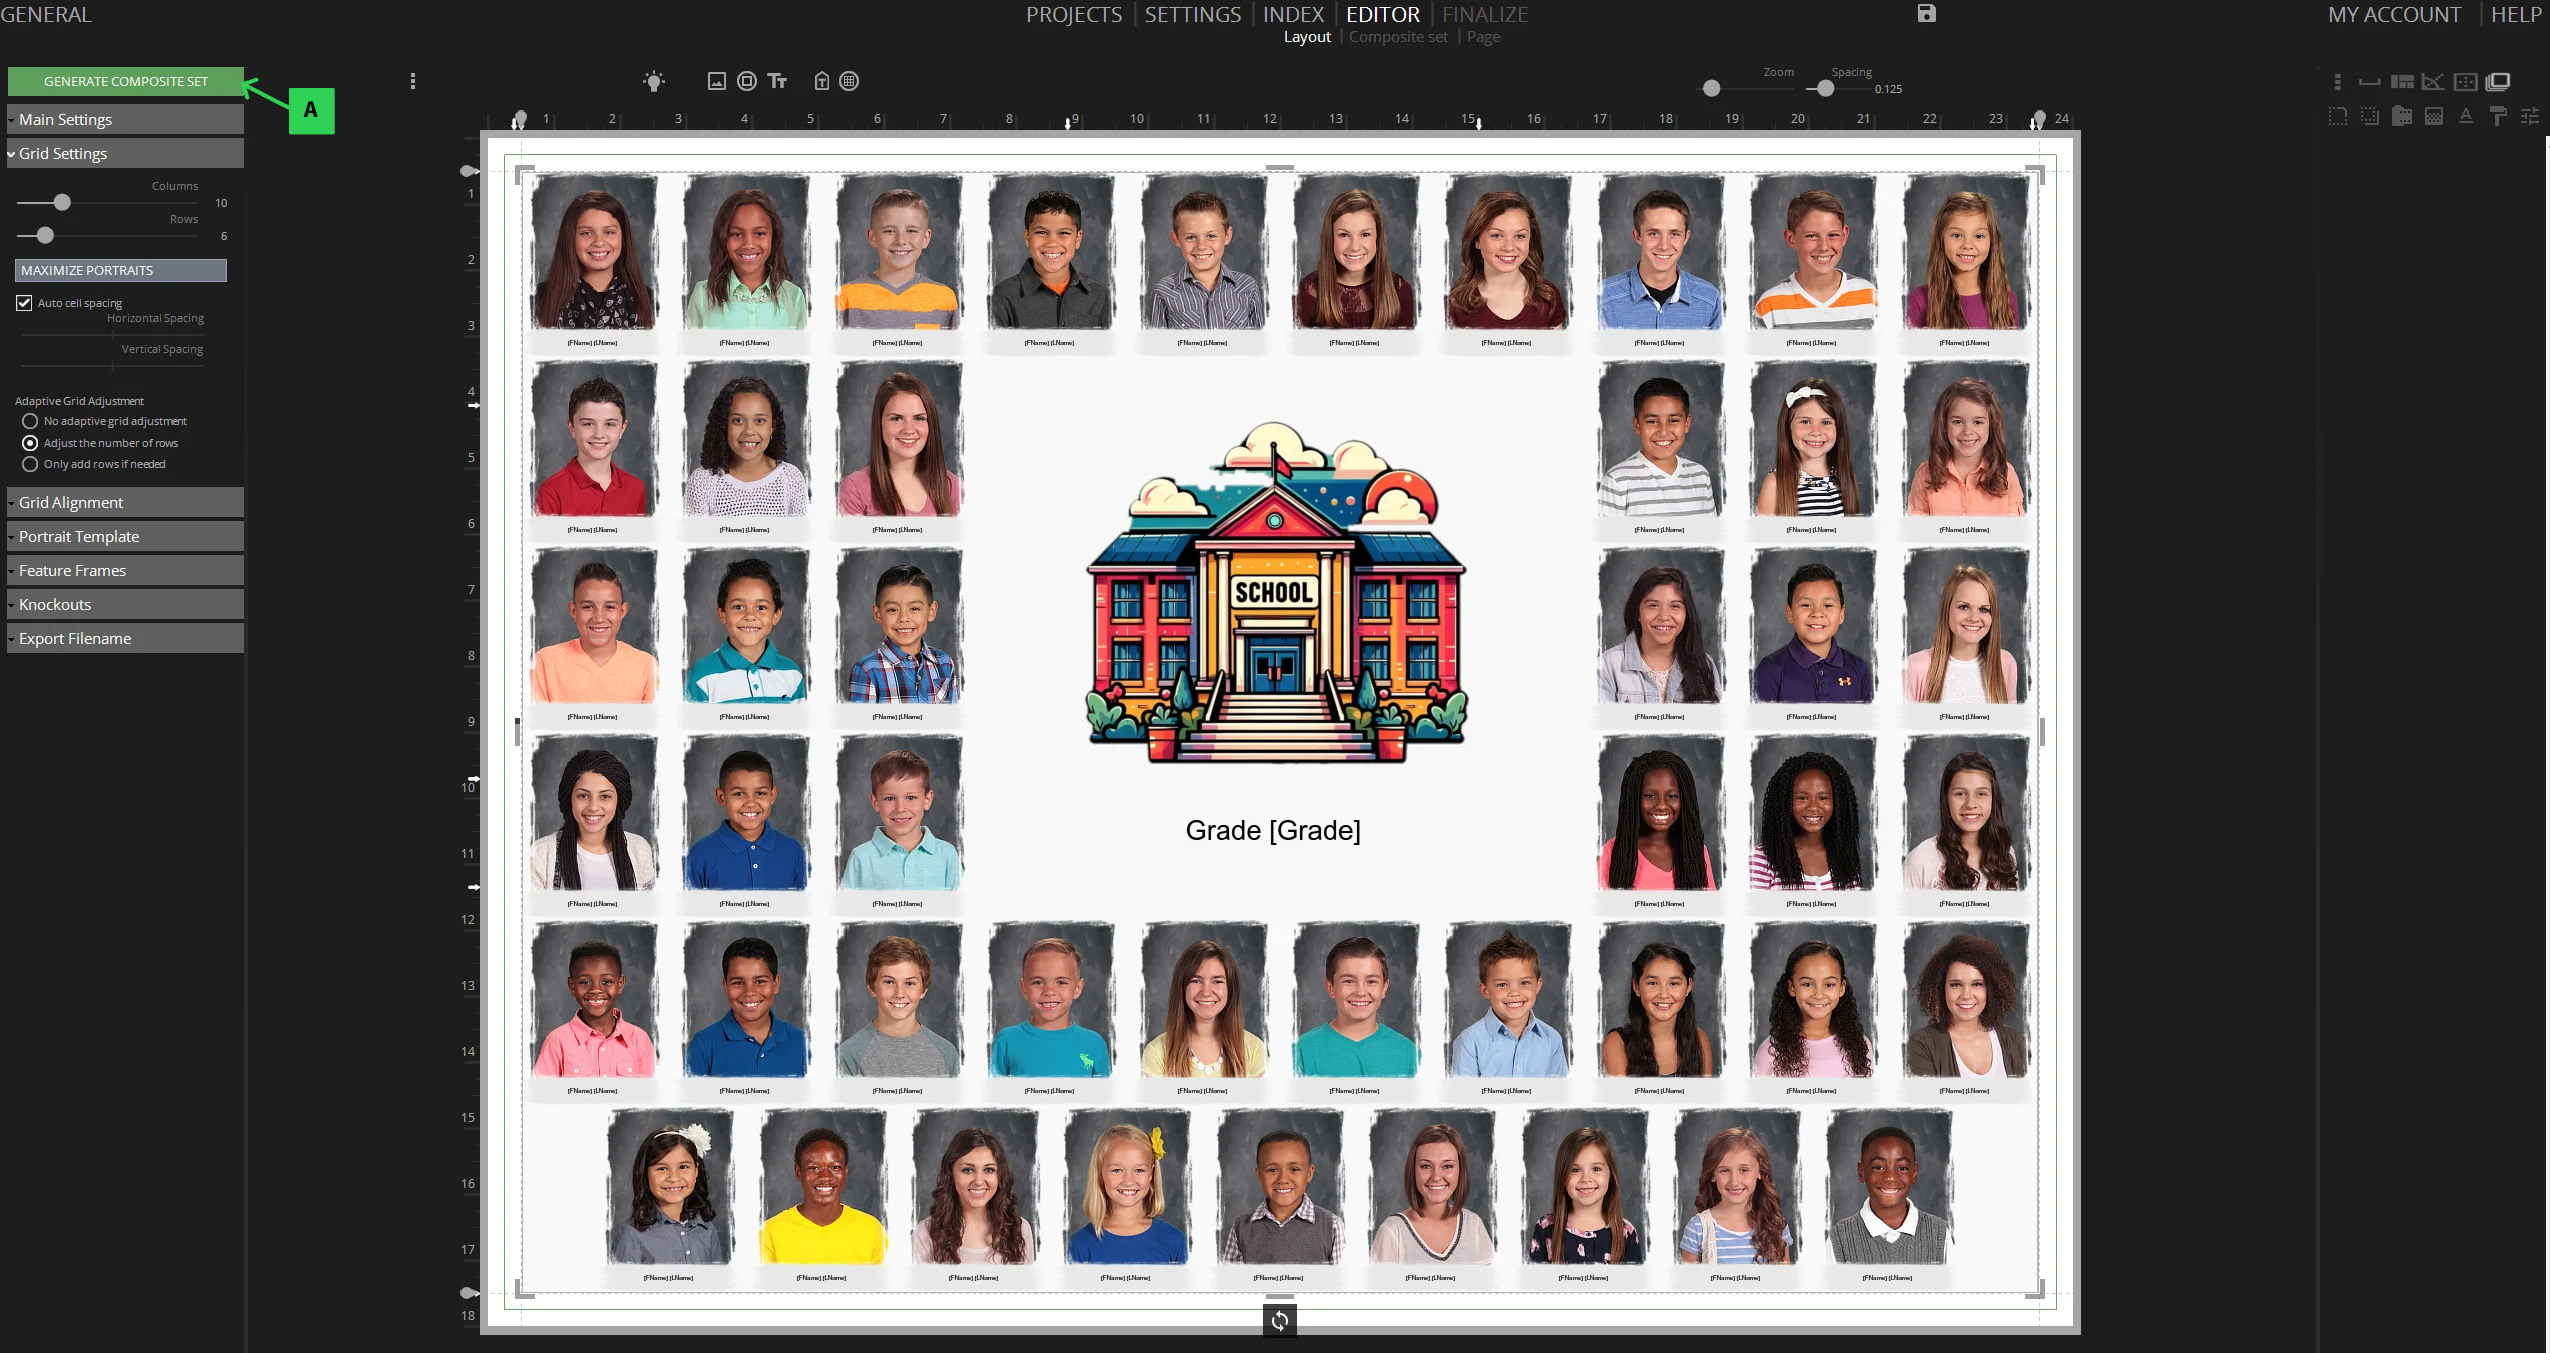Uncheck Auto cell spacing

point(24,303)
